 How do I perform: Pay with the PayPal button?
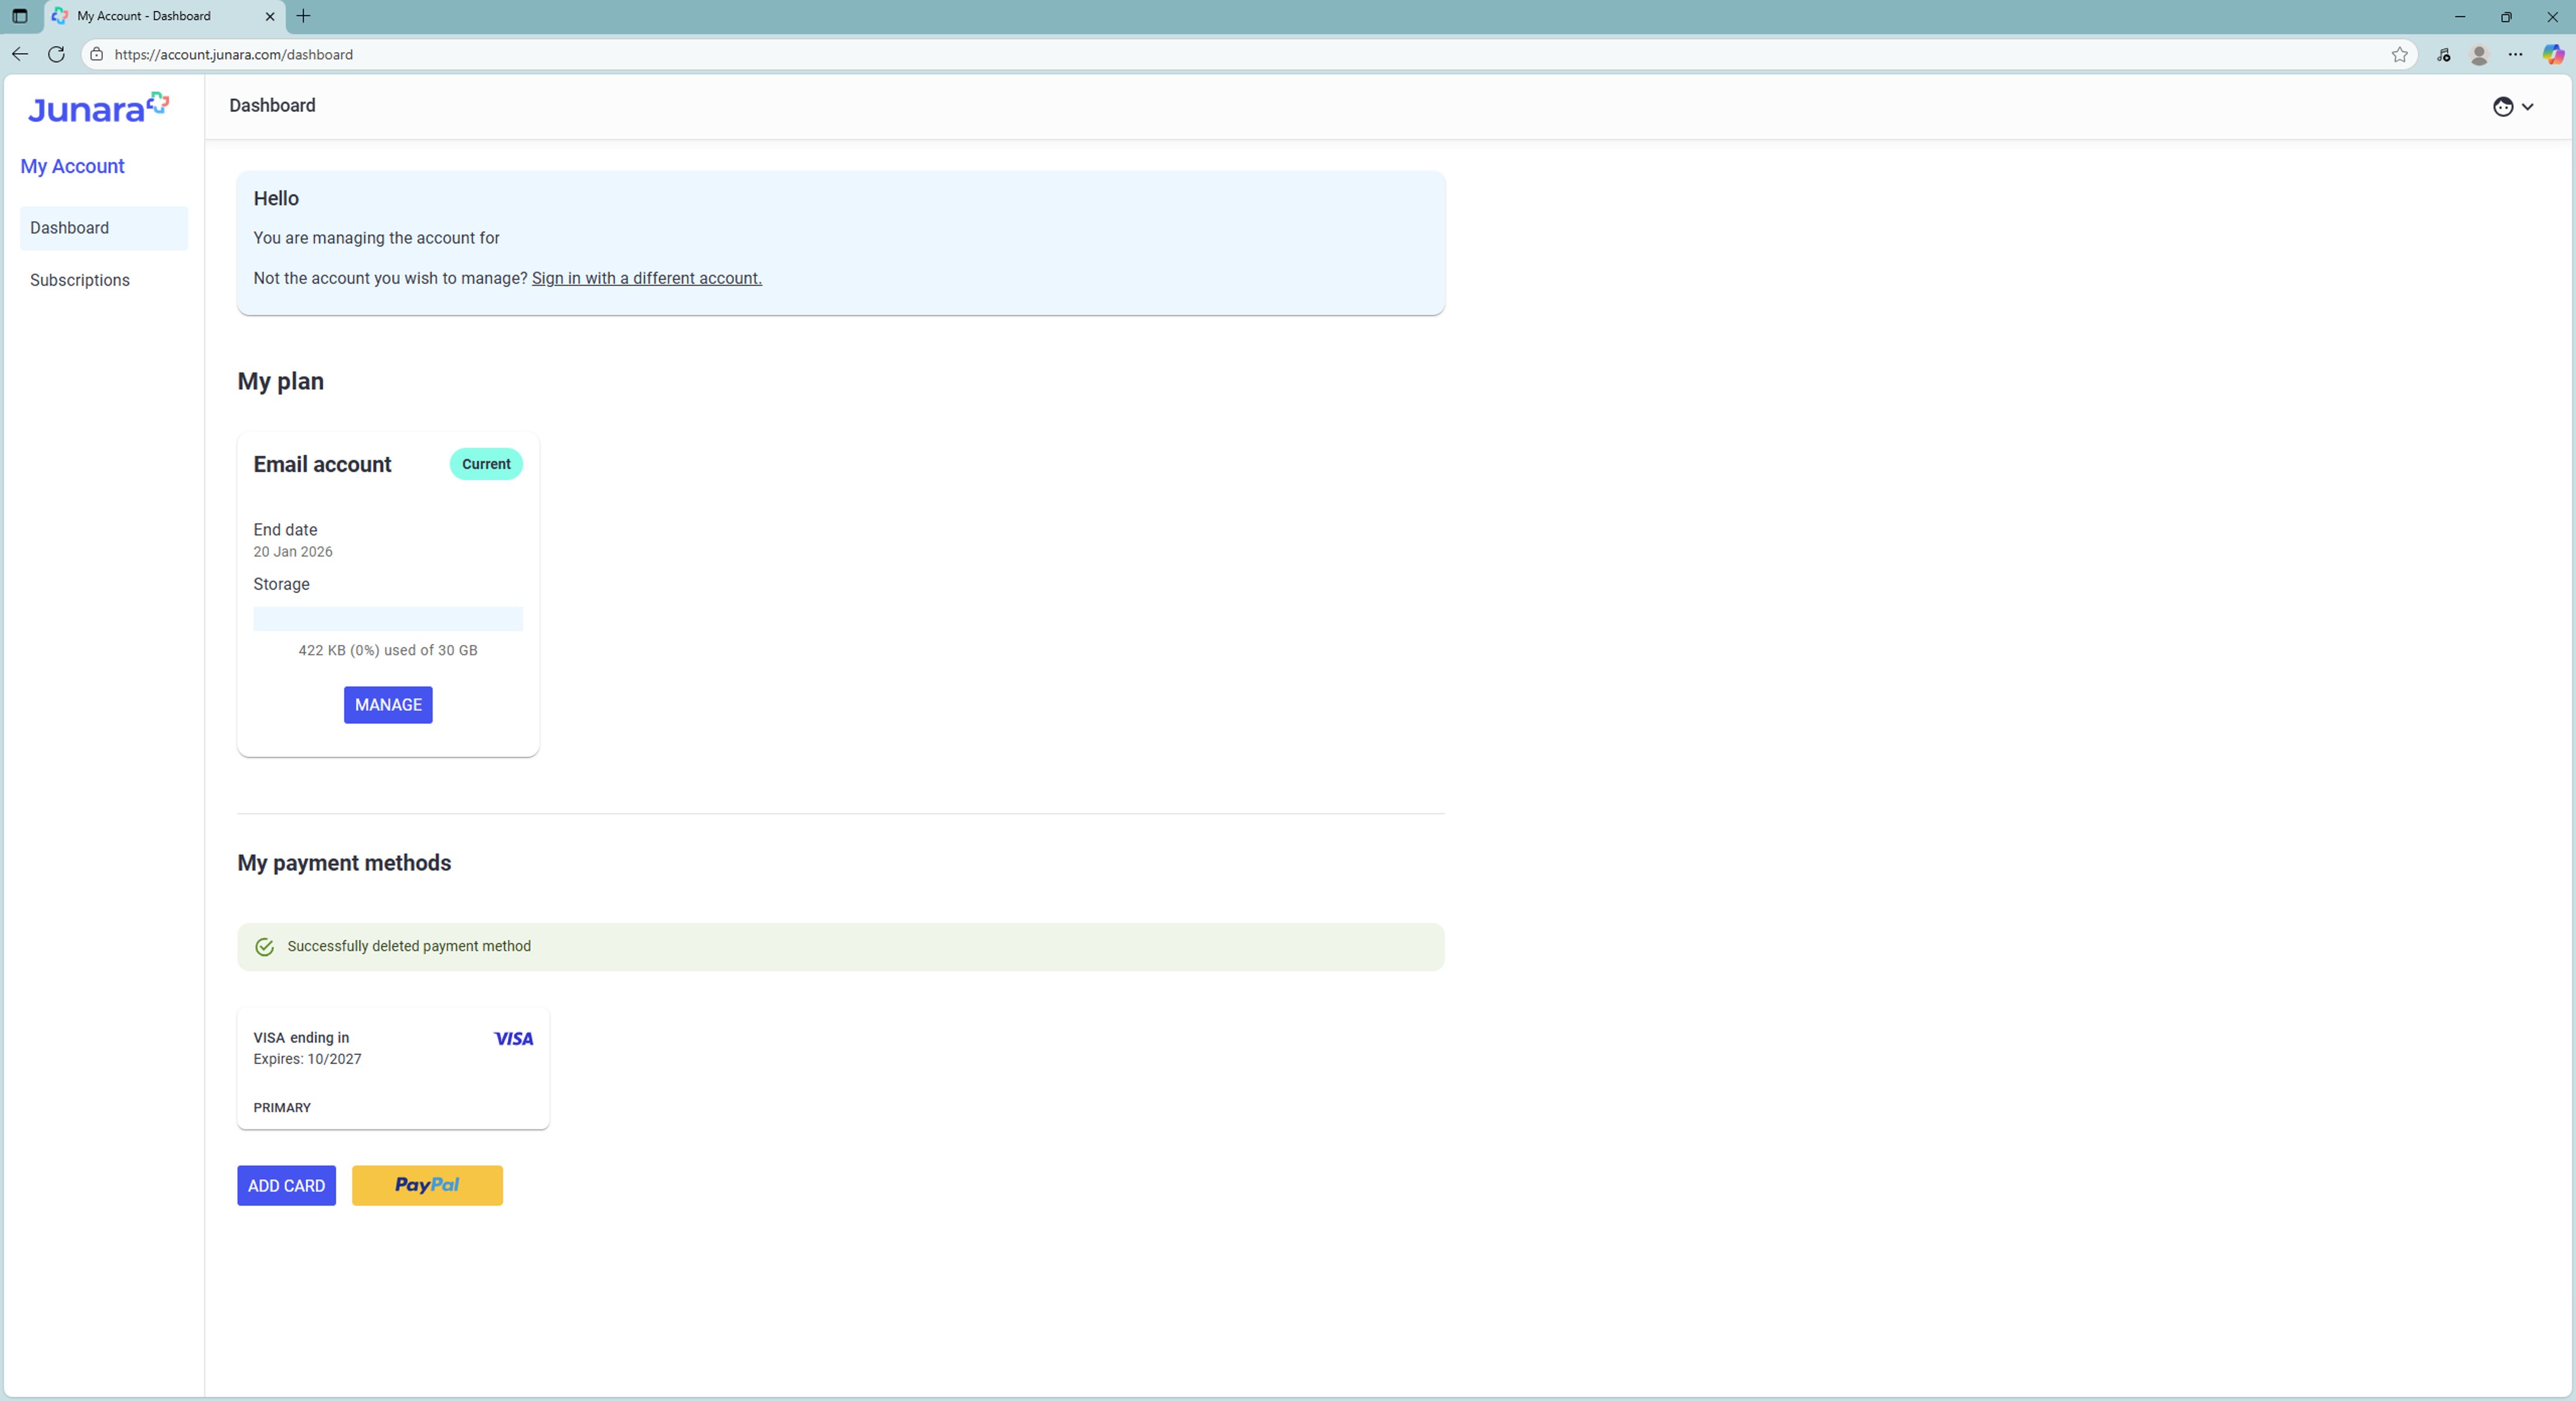(427, 1186)
